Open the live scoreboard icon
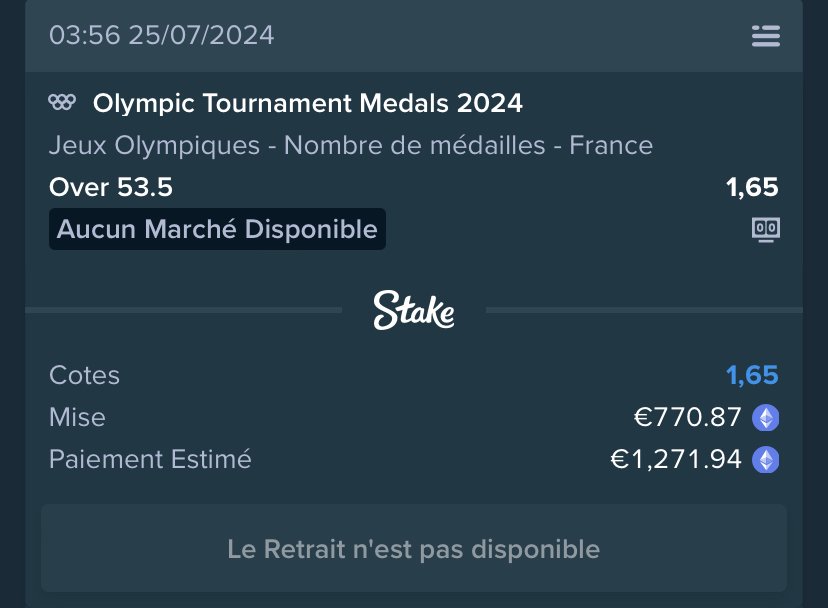Viewport: 828px width, 608px height. click(766, 230)
